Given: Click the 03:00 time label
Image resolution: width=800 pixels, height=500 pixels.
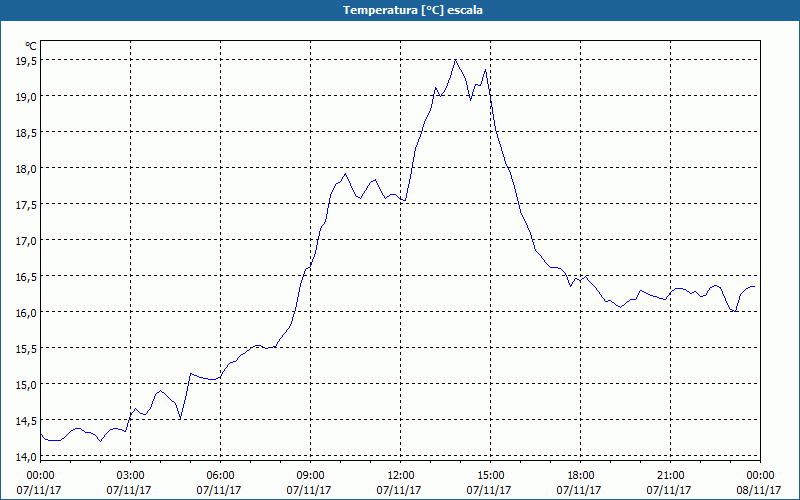Looking at the screenshot, I should coord(130,476).
